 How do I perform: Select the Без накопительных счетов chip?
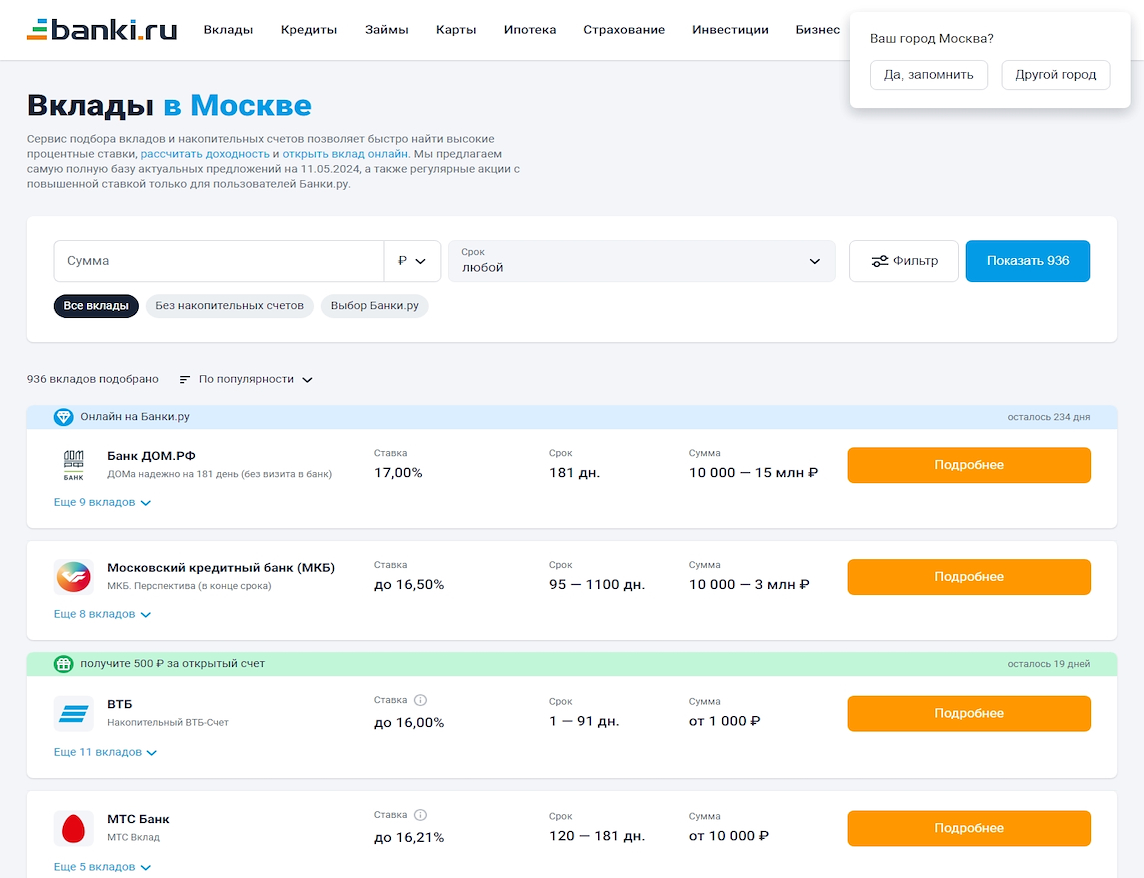[x=229, y=306]
